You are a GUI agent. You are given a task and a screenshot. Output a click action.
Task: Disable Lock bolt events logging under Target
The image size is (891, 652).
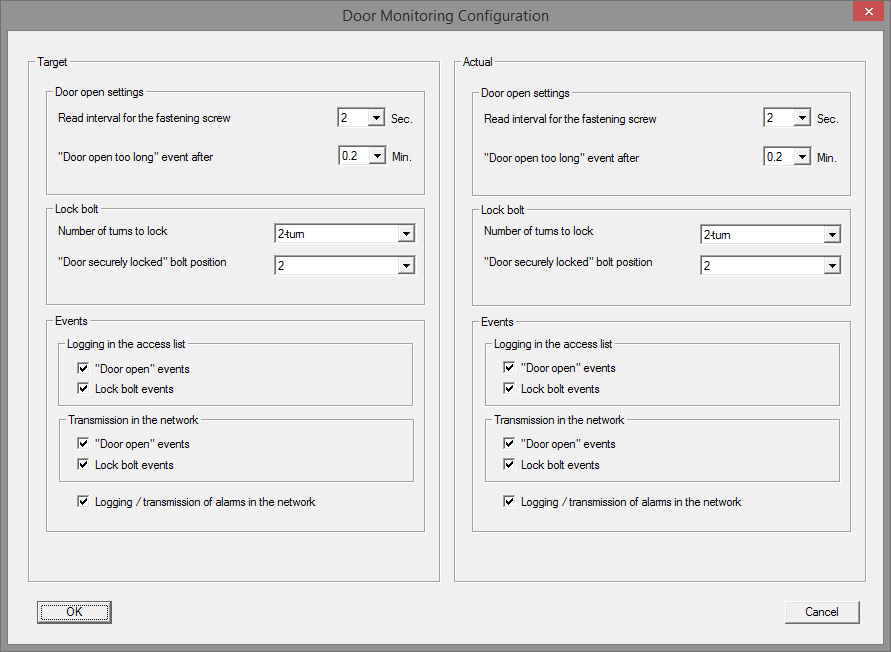click(x=83, y=388)
